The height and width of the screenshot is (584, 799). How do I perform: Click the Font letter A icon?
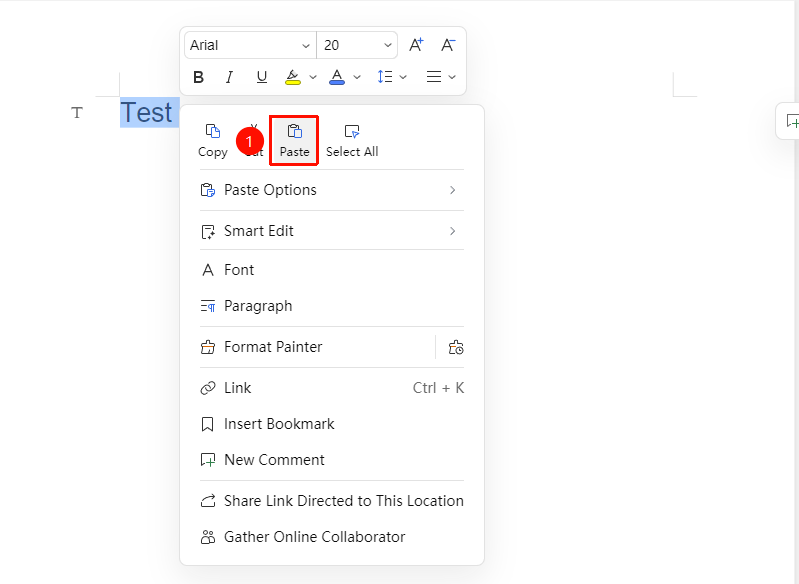[207, 270]
